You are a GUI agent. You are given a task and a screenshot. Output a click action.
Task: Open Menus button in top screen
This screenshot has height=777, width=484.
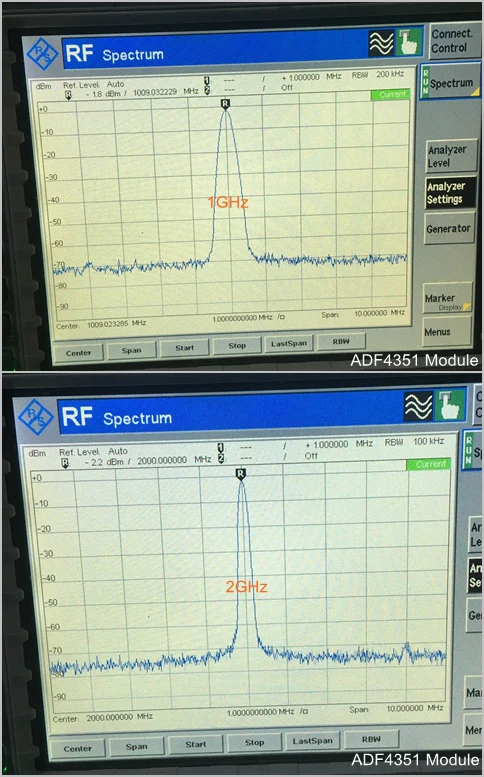point(447,331)
